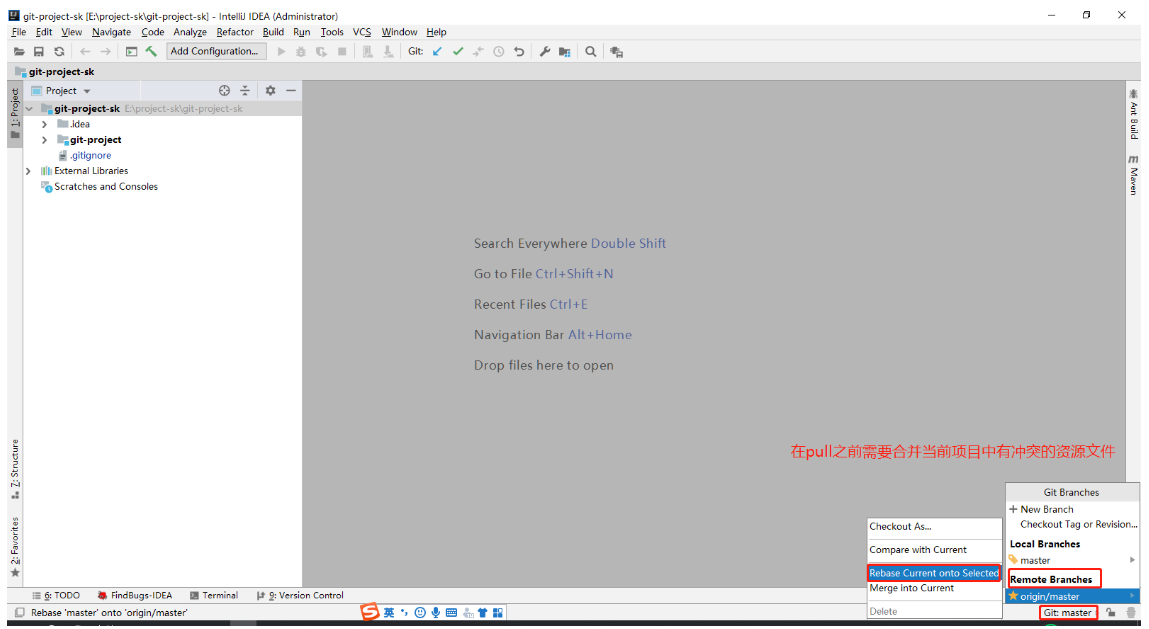1149x629 pixels.
Task: Open the Navigate menu
Action: pos(111,32)
